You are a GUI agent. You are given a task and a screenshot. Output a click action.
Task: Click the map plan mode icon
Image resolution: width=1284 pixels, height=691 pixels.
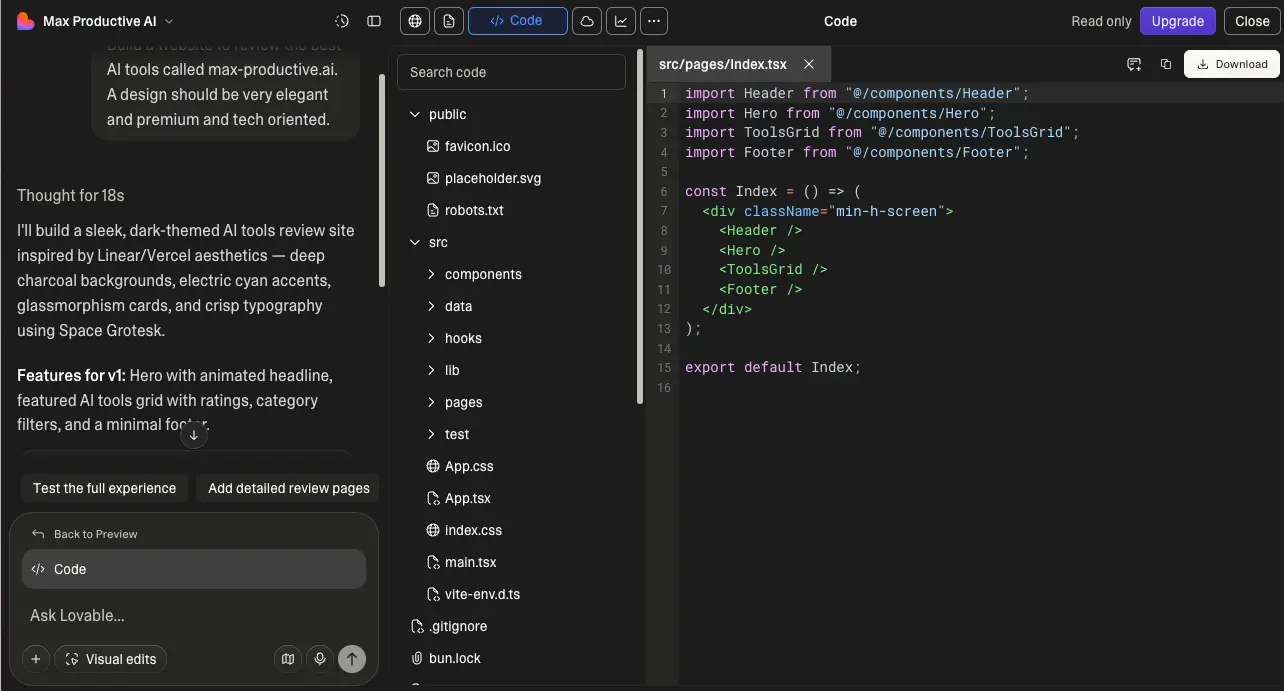(288, 659)
